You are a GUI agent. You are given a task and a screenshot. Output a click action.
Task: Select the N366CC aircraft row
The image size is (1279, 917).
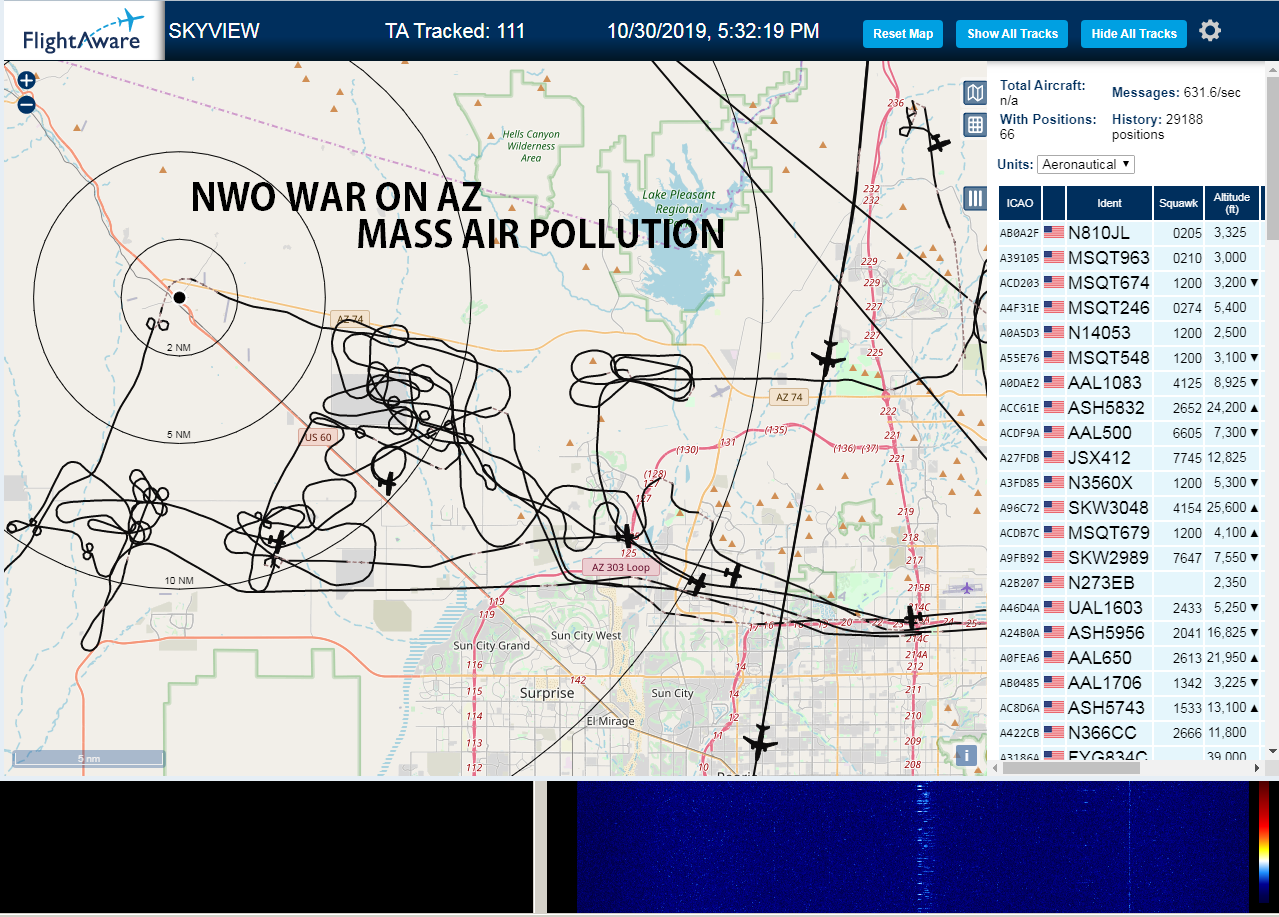tap(1130, 732)
